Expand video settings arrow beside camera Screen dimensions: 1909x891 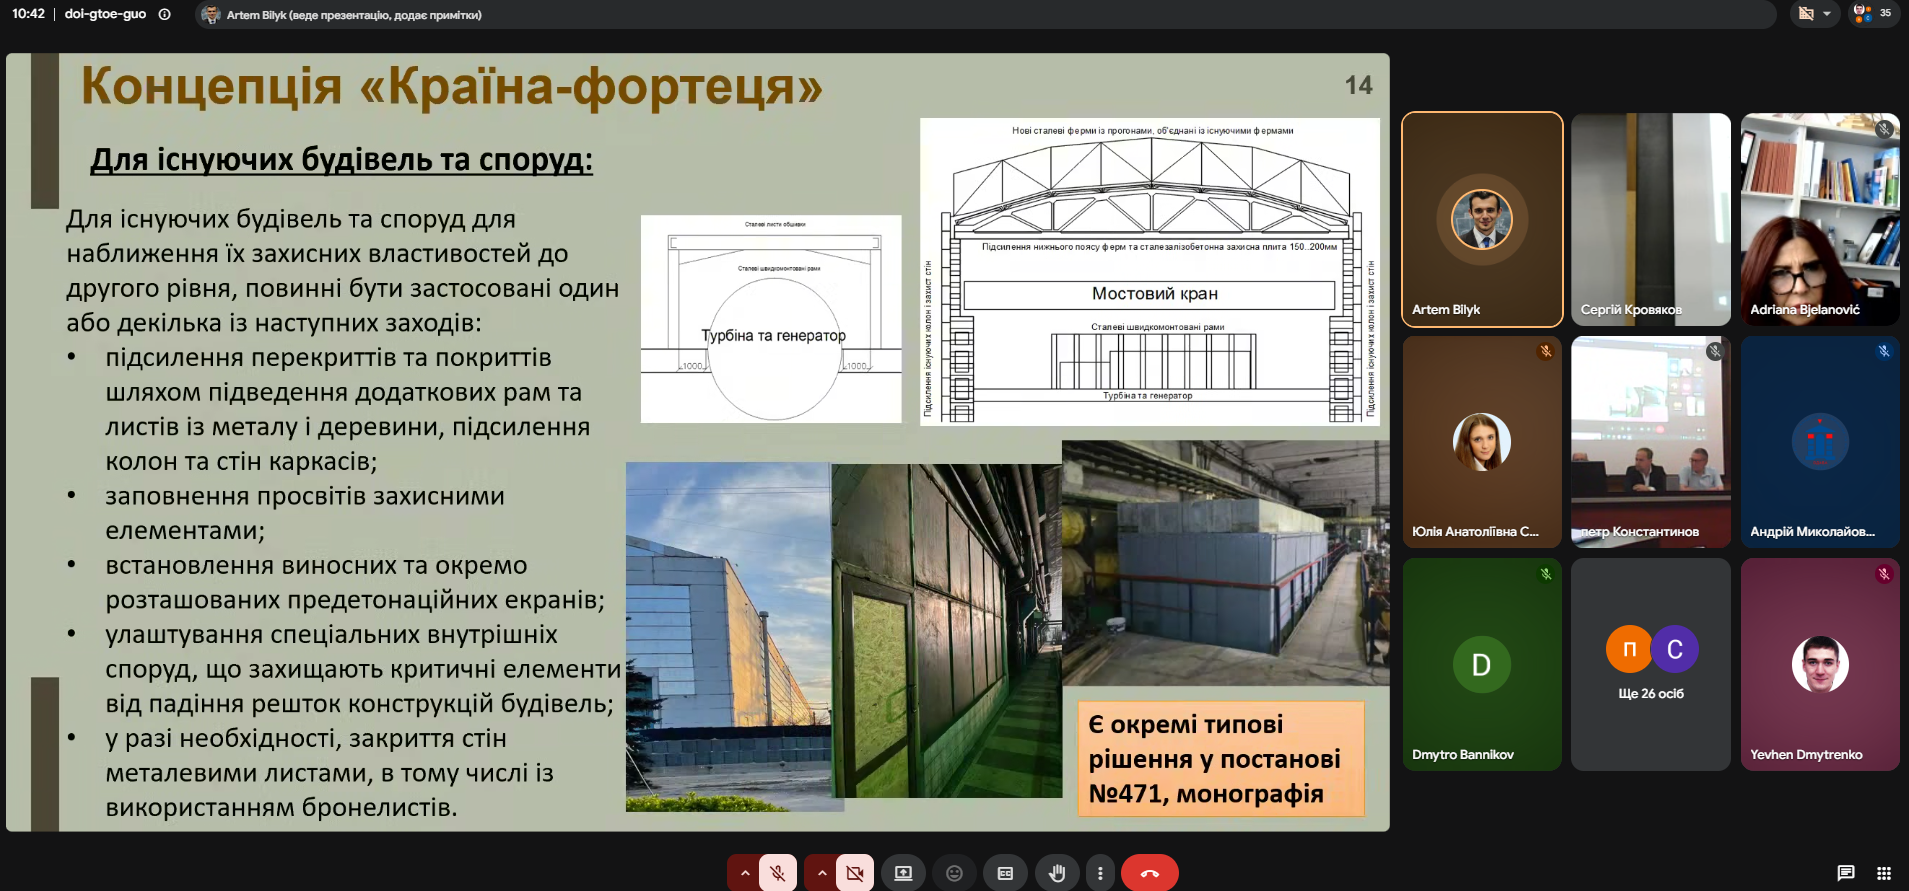(x=821, y=873)
